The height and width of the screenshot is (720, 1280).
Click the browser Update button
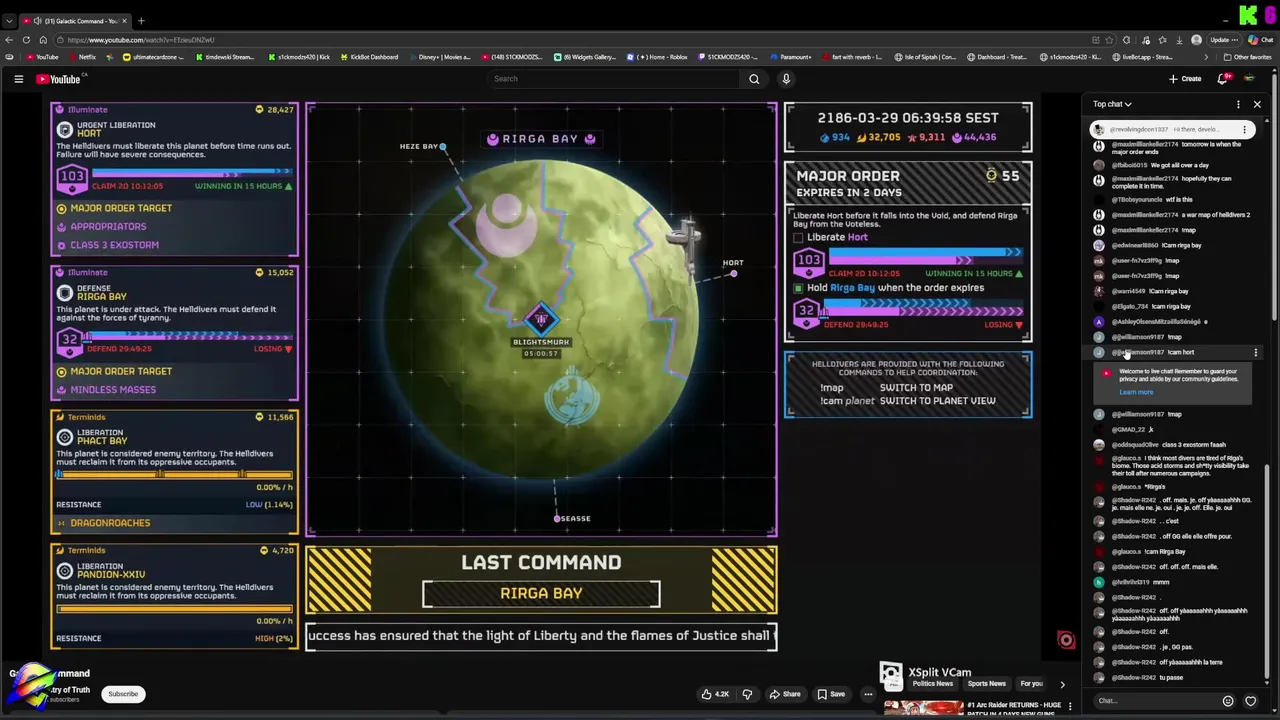point(1224,40)
